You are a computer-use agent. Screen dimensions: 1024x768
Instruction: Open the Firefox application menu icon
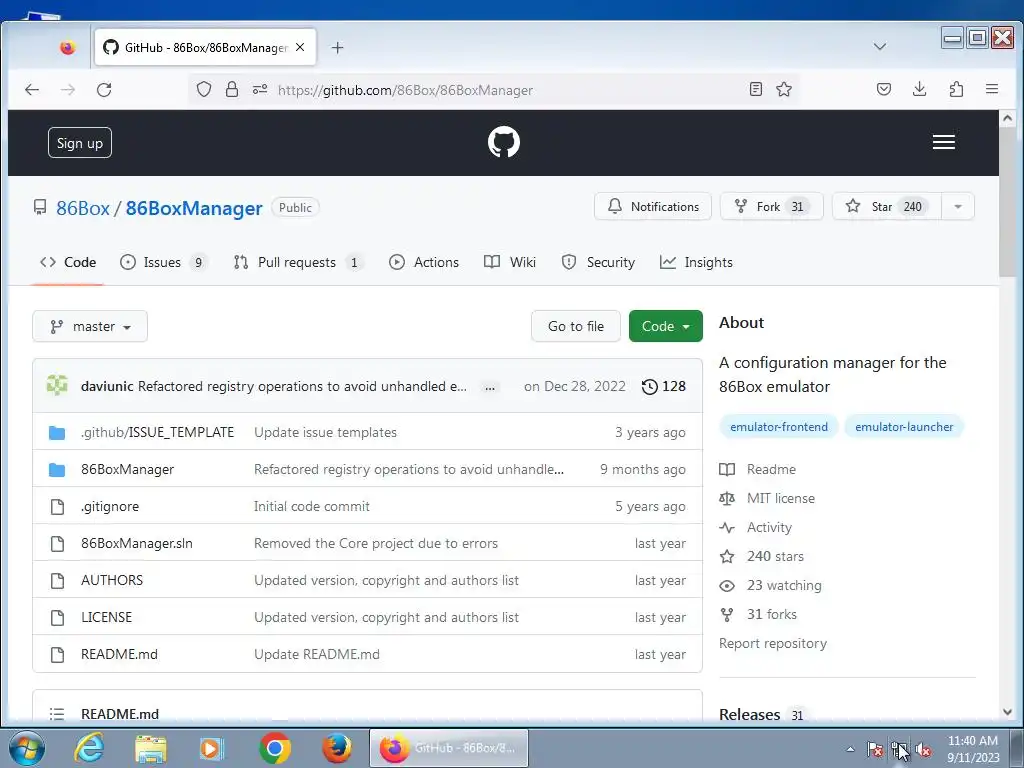(991, 89)
